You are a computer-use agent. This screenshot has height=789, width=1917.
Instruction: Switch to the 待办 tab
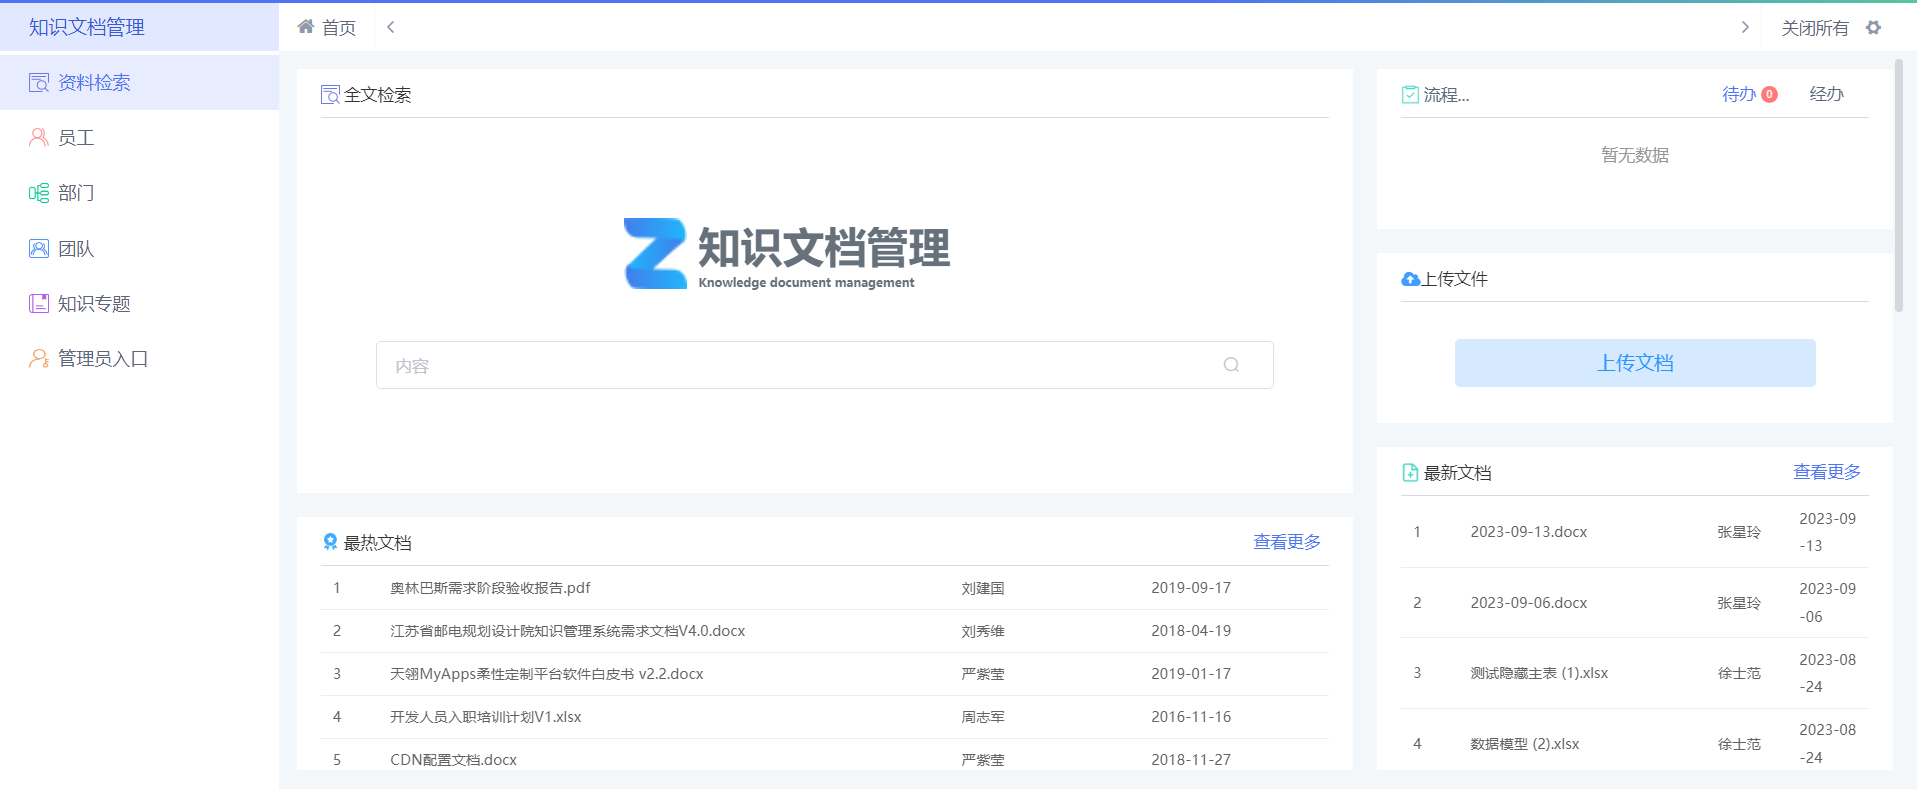pyautogui.click(x=1738, y=94)
